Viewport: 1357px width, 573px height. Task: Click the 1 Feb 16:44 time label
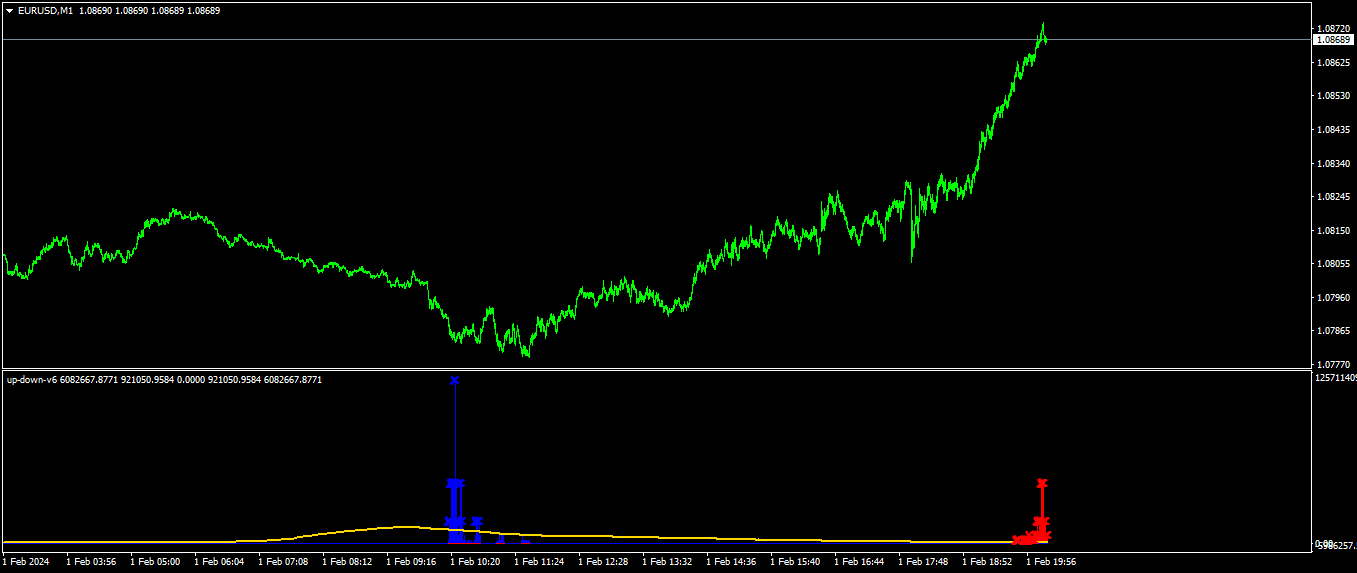[859, 562]
